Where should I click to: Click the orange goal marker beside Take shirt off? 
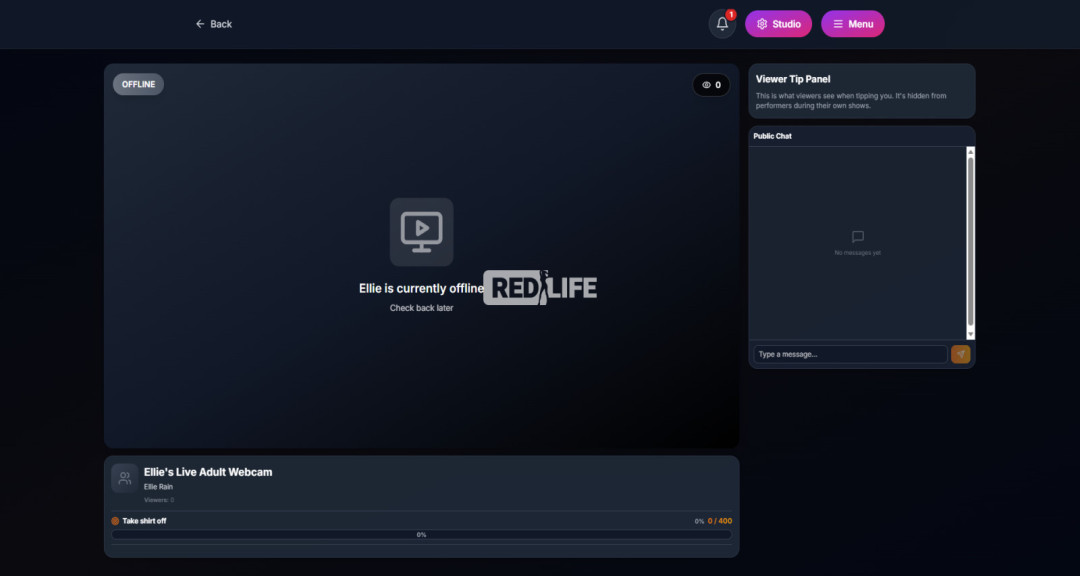pos(115,521)
